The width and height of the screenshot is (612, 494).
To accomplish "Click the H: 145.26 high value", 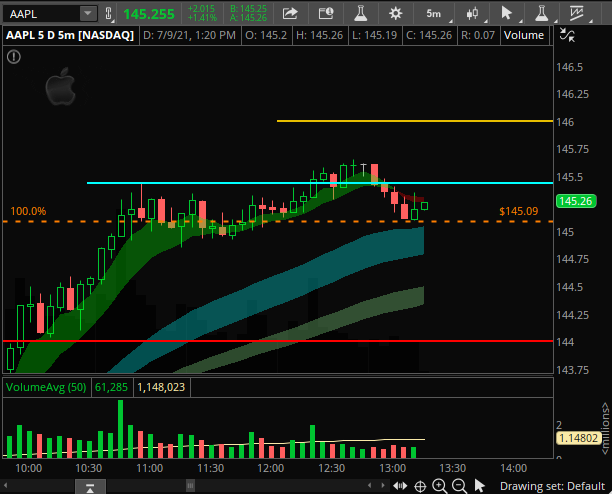I will tap(319, 36).
